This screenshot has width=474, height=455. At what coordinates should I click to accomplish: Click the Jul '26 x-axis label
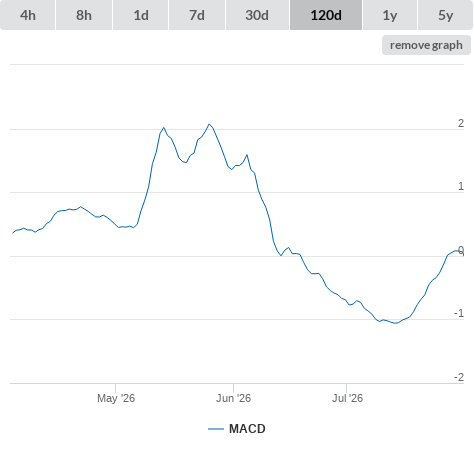pos(347,398)
